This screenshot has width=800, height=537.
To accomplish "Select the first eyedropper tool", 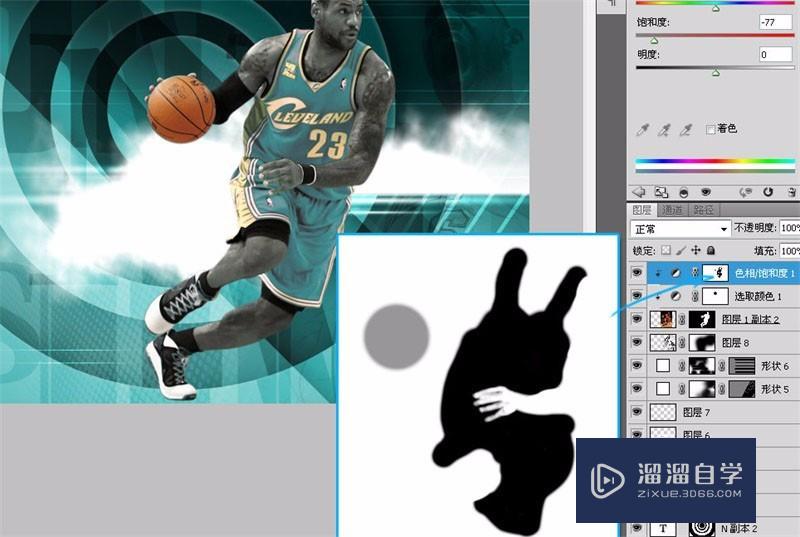I will pyautogui.click(x=642, y=130).
